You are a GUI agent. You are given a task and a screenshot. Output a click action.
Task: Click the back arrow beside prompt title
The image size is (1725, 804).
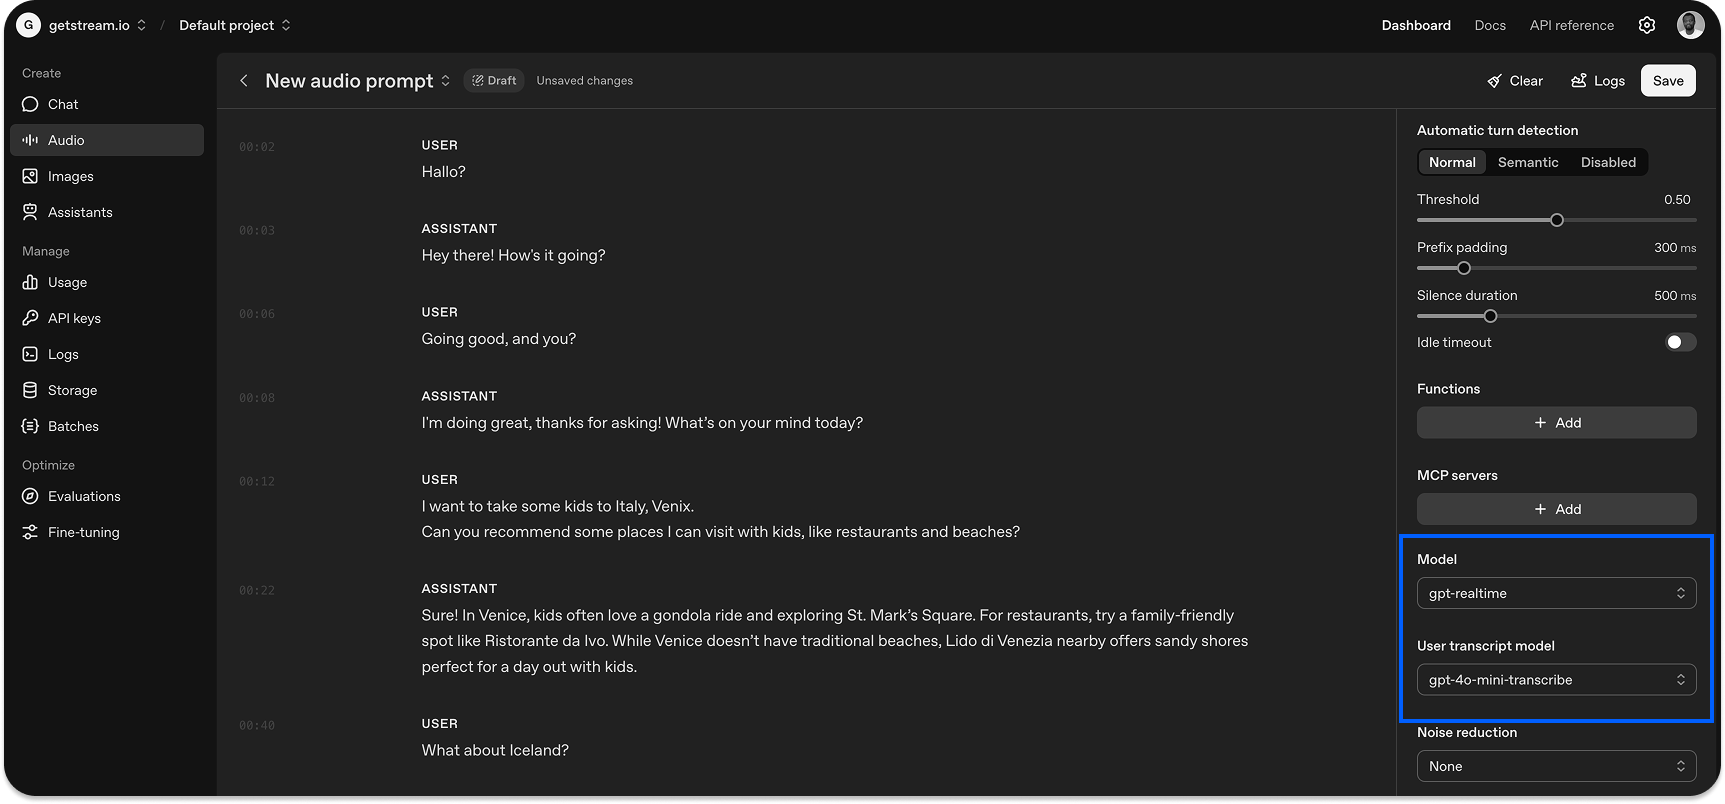[x=244, y=81]
